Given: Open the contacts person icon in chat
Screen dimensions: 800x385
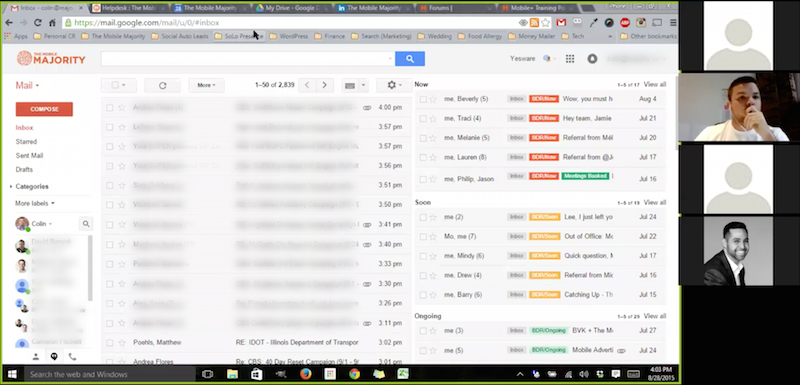Looking at the screenshot, I should pos(36,356).
